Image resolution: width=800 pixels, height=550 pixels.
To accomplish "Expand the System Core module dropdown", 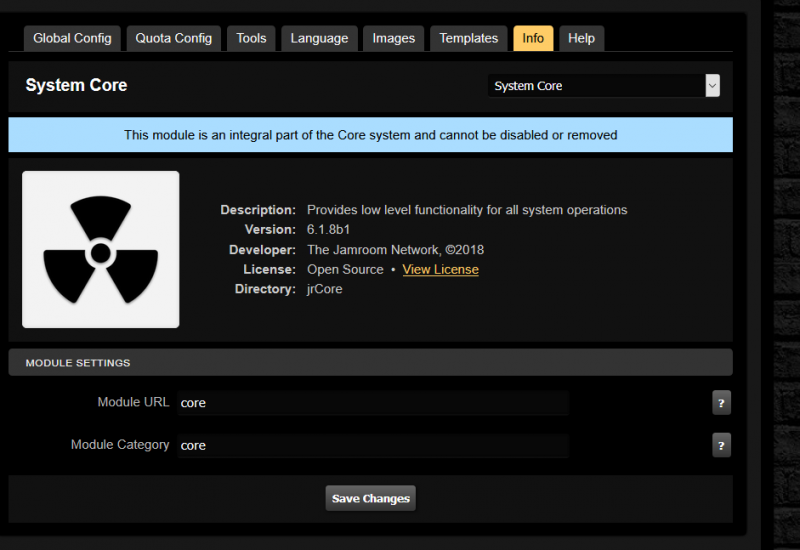I will tap(604, 86).
